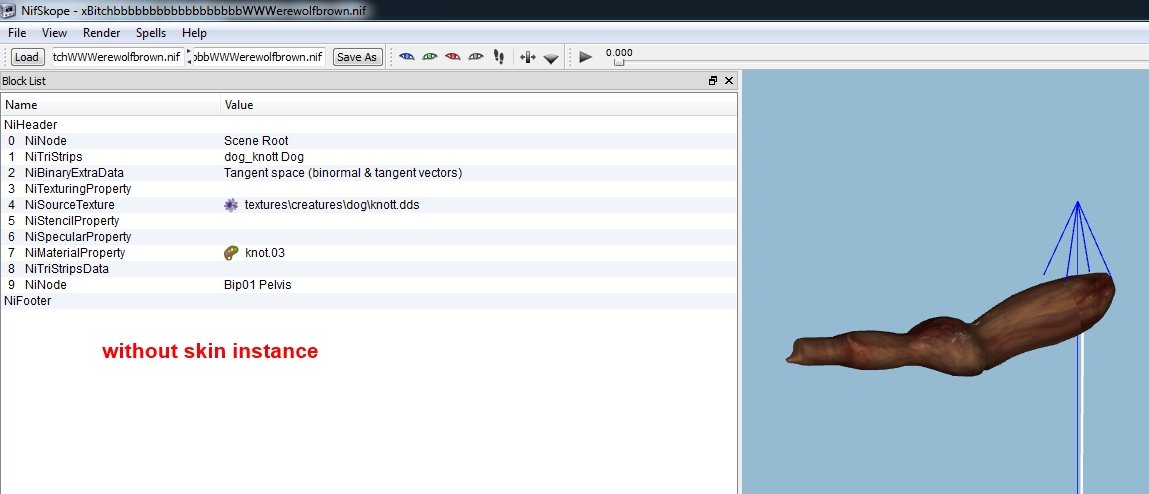Click the Tangent space value text

pos(343,173)
